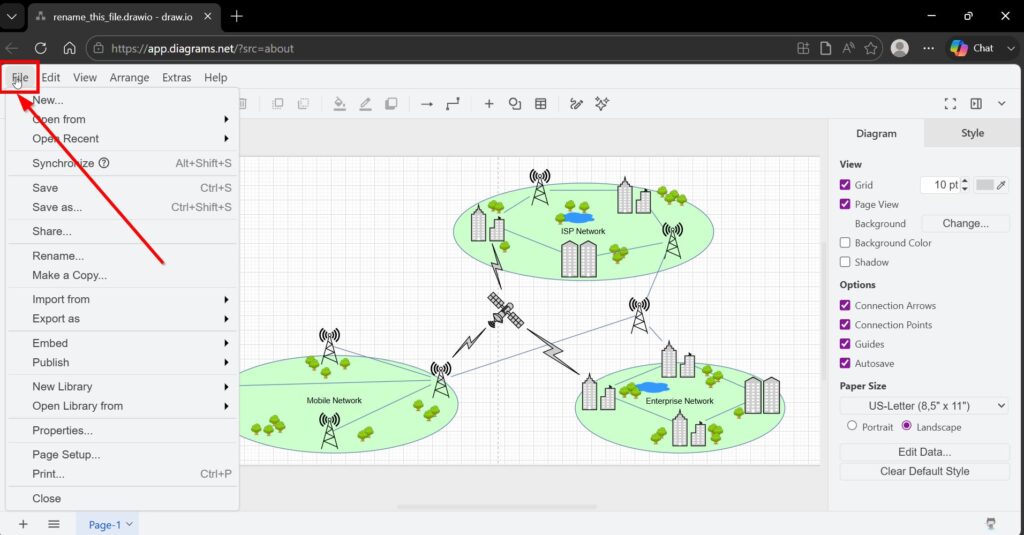Image resolution: width=1024 pixels, height=535 pixels.
Task: Open the US-Letter paper size dropdown
Action: click(924, 406)
